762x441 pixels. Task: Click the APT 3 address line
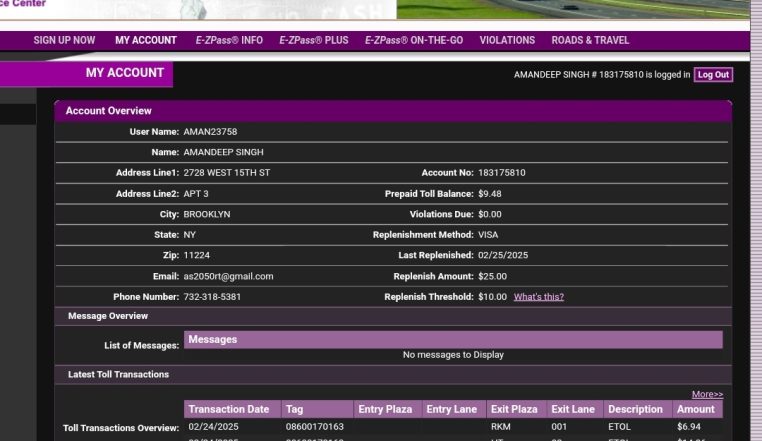tap(196, 194)
